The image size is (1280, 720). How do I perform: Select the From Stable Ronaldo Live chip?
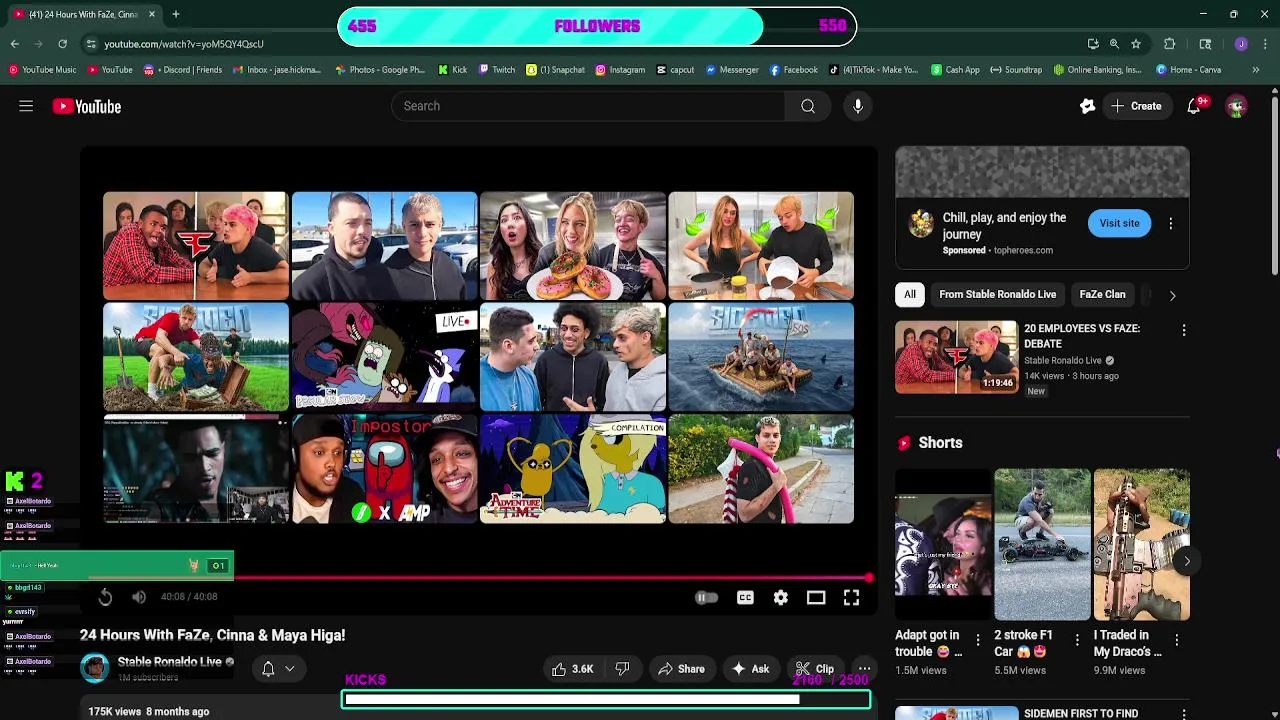click(997, 295)
